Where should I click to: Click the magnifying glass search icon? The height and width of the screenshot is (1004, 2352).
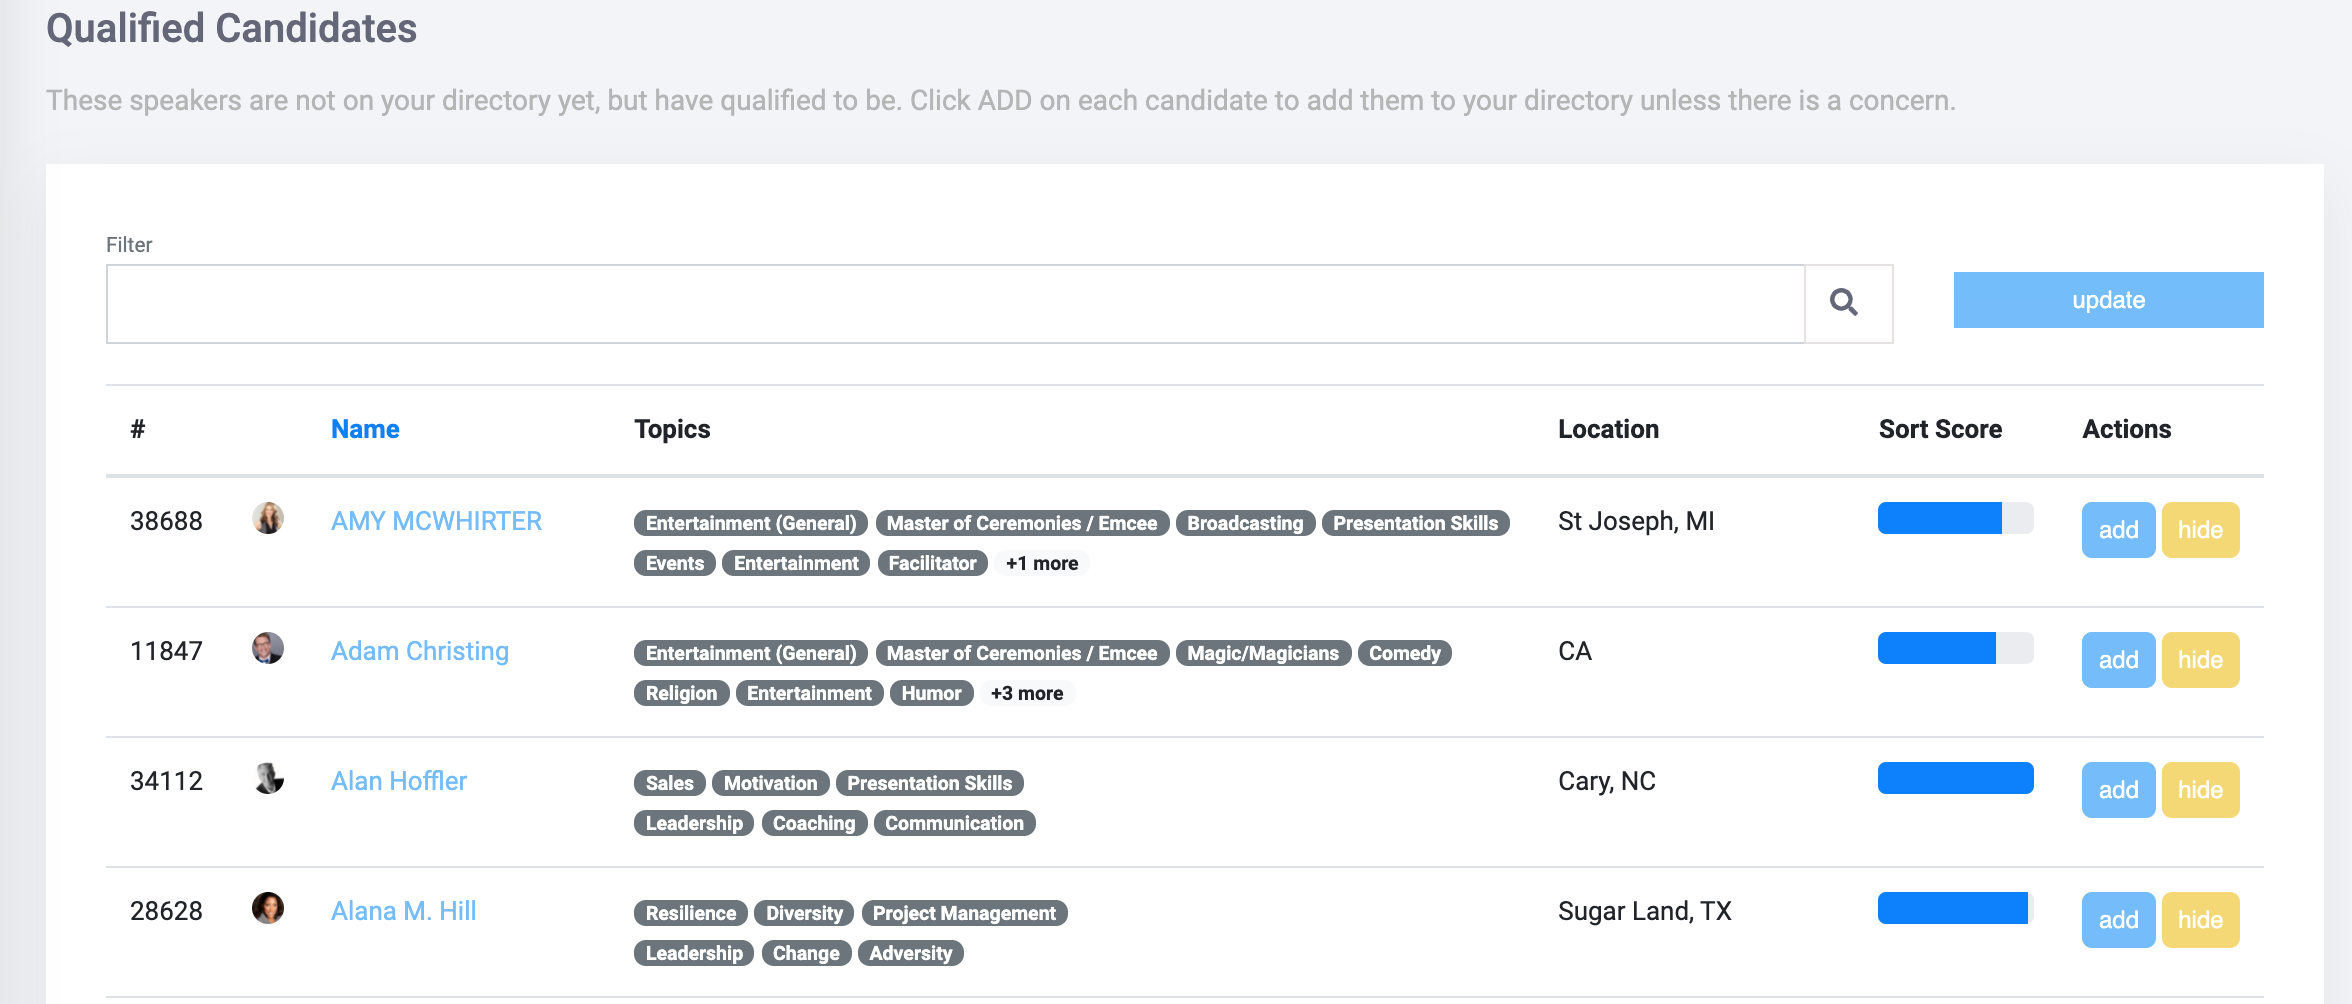[x=1844, y=302]
